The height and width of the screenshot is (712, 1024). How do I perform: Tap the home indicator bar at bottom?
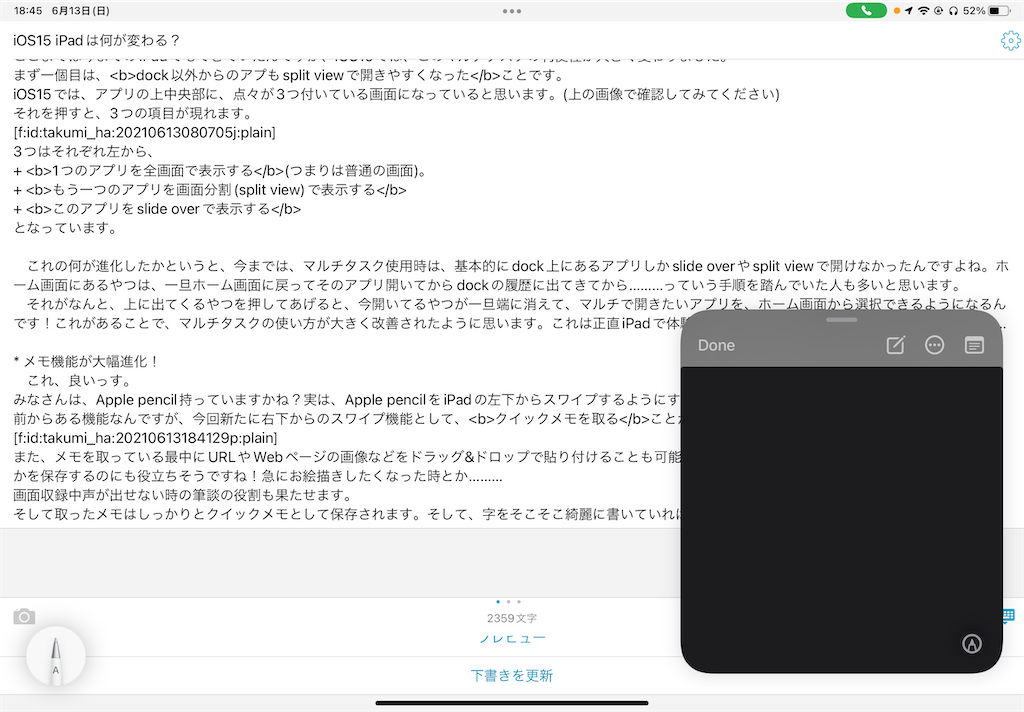point(512,704)
